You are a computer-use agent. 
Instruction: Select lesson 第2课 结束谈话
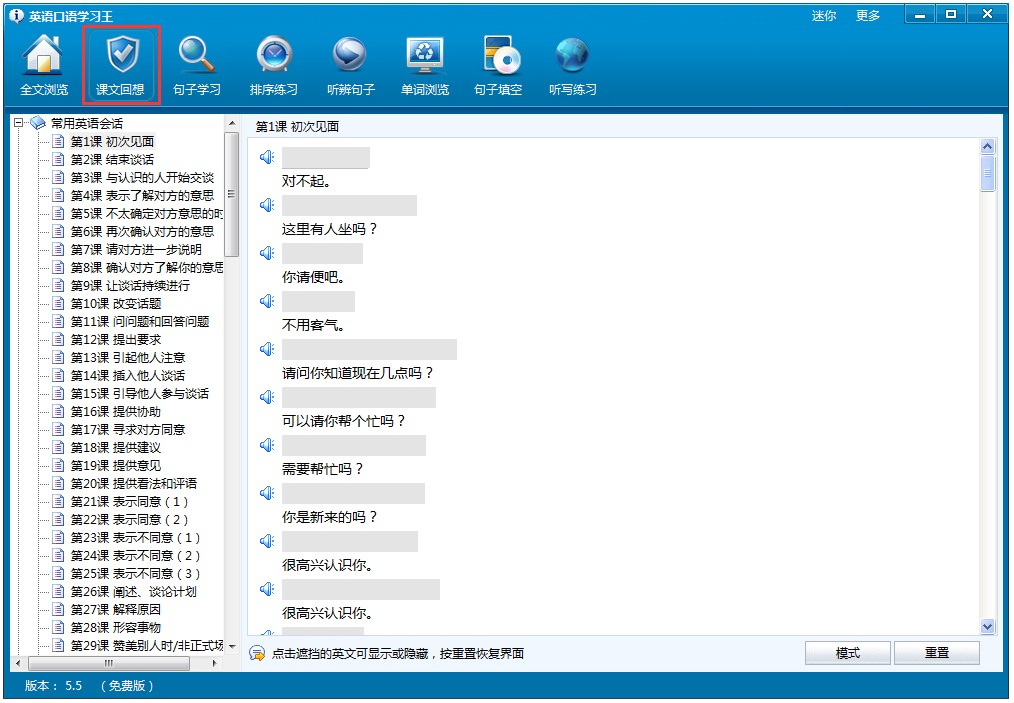click(112, 159)
